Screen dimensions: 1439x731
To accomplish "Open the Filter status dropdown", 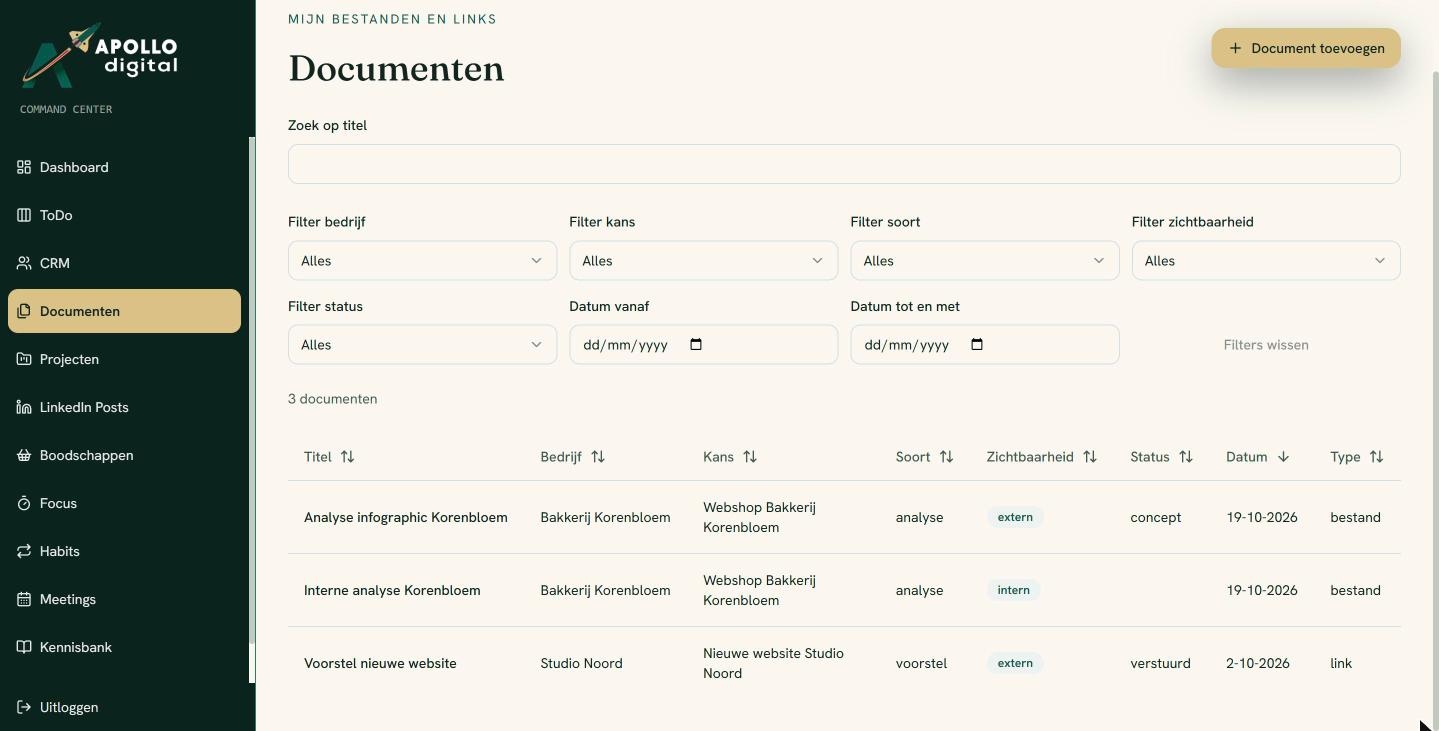I will (x=422, y=345).
